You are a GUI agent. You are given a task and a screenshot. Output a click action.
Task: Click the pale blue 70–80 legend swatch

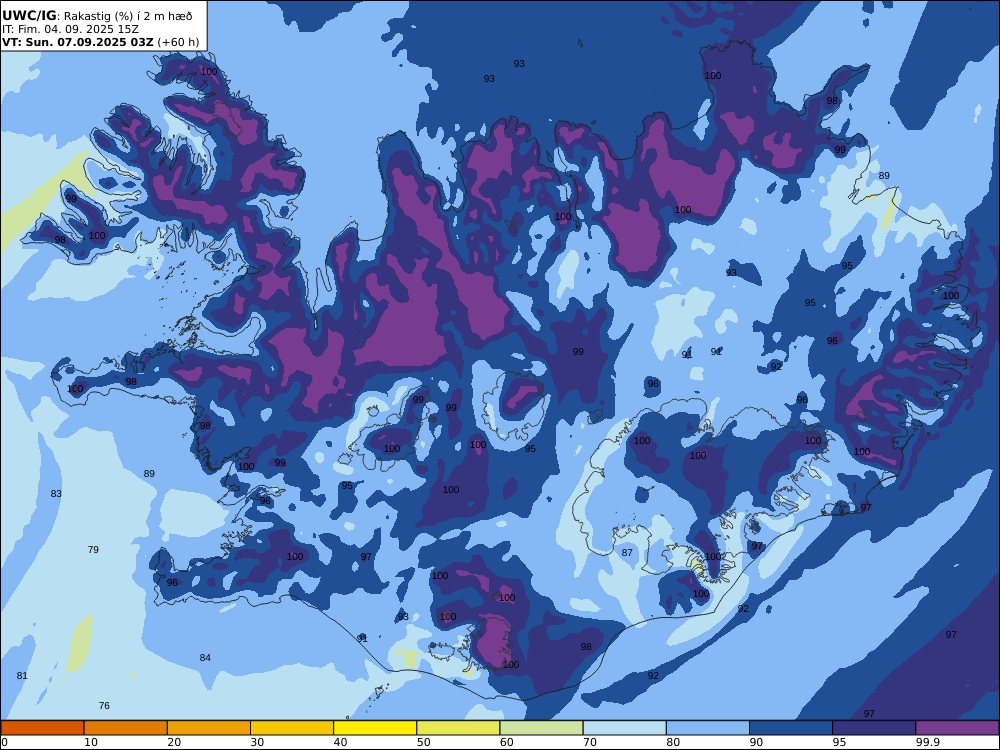625,728
